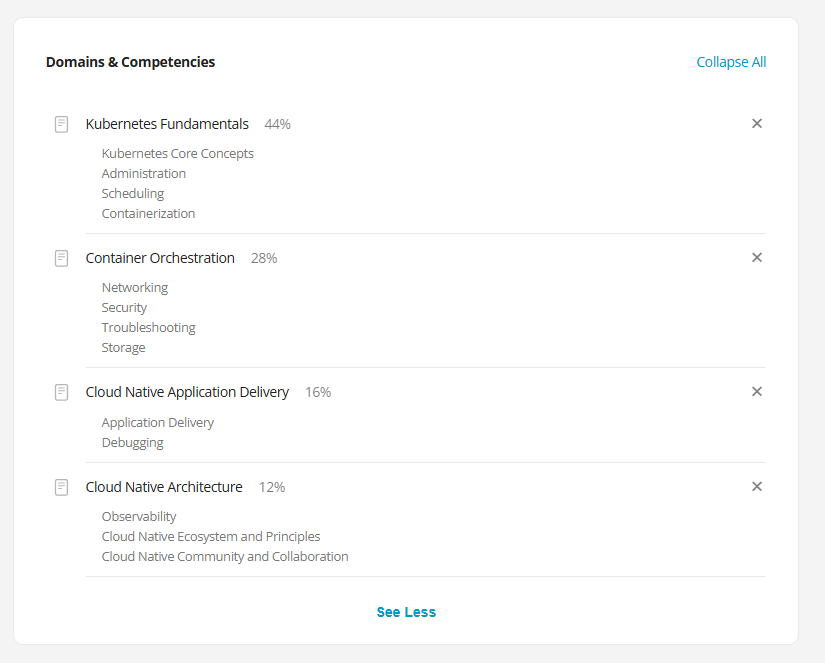This screenshot has width=825, height=663.
Task: Toggle the Cloud Native Architecture heading
Action: pyautogui.click(x=164, y=487)
